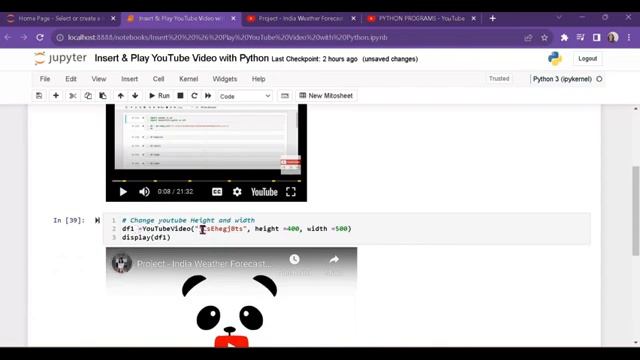640x360 pixels.
Task: Click the localhost address bar
Action: pos(286,37)
